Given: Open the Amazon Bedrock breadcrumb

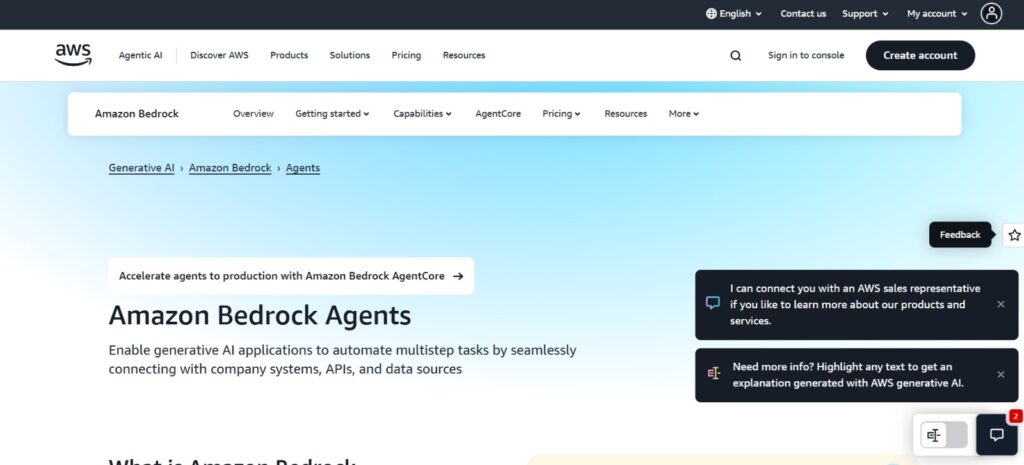Looking at the screenshot, I should [x=230, y=168].
